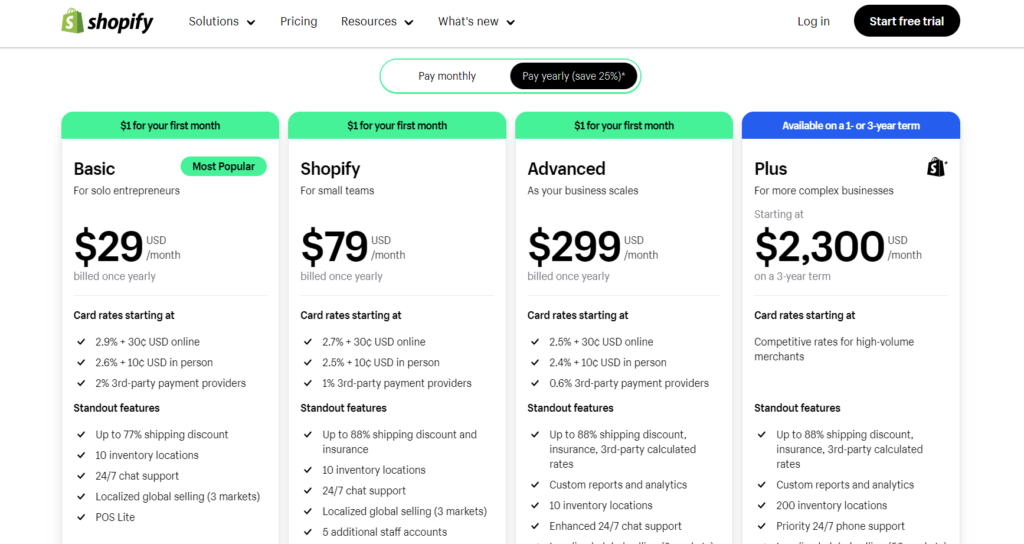Click checkmark beside 5 additional staff accounts
The height and width of the screenshot is (544, 1024).
click(x=308, y=532)
